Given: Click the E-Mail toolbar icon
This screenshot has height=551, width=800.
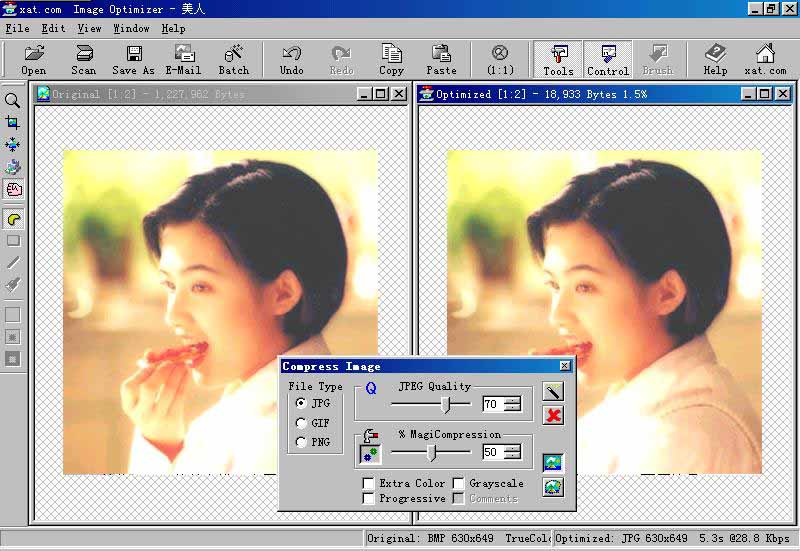Looking at the screenshot, I should click(183, 59).
